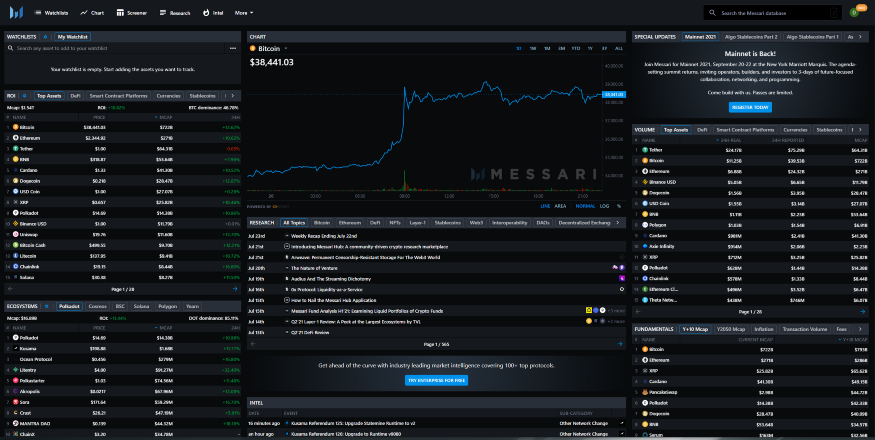This screenshot has height=440, width=875.
Task: Set chart range to ALL
Action: (618, 49)
